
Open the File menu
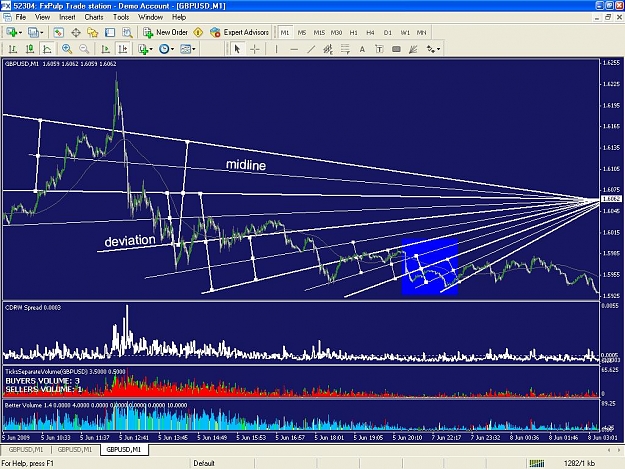coord(21,17)
